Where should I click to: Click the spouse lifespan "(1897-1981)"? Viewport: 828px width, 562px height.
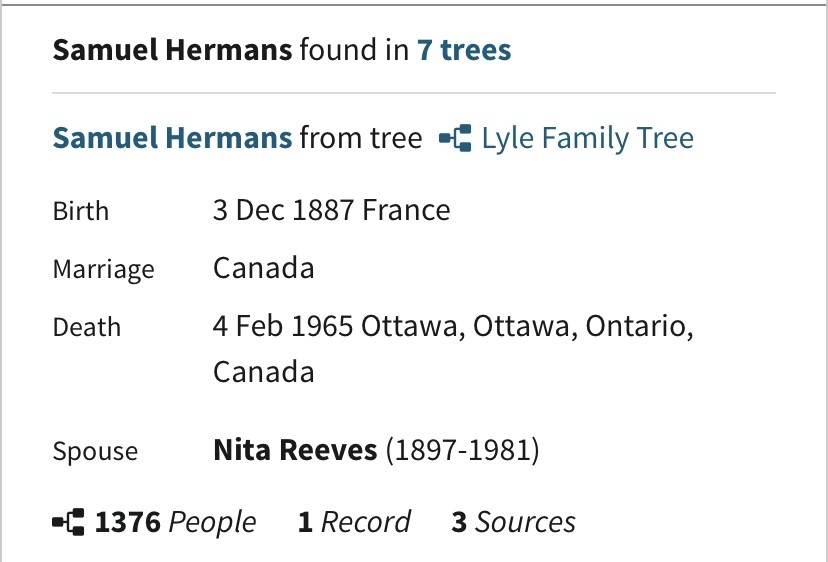click(x=462, y=450)
